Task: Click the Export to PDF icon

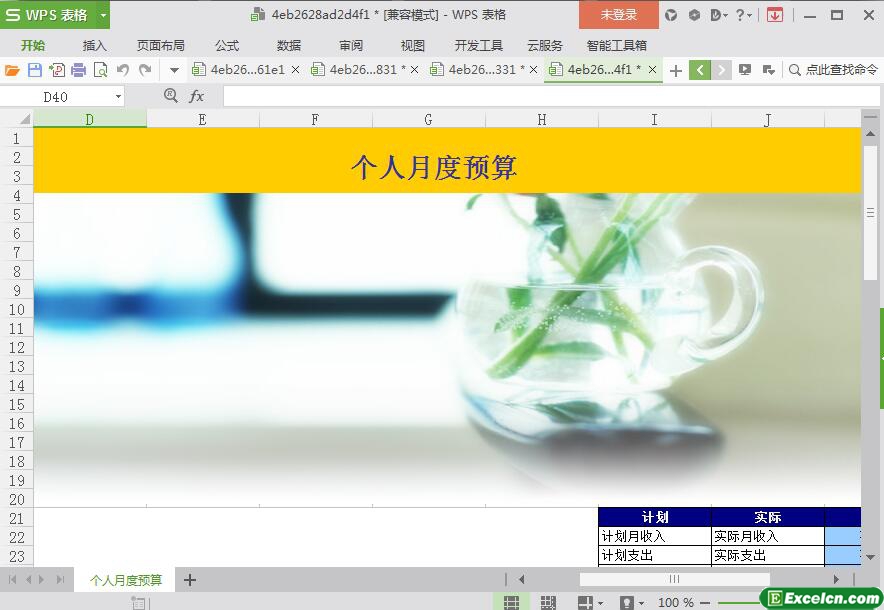Action: 56,70
